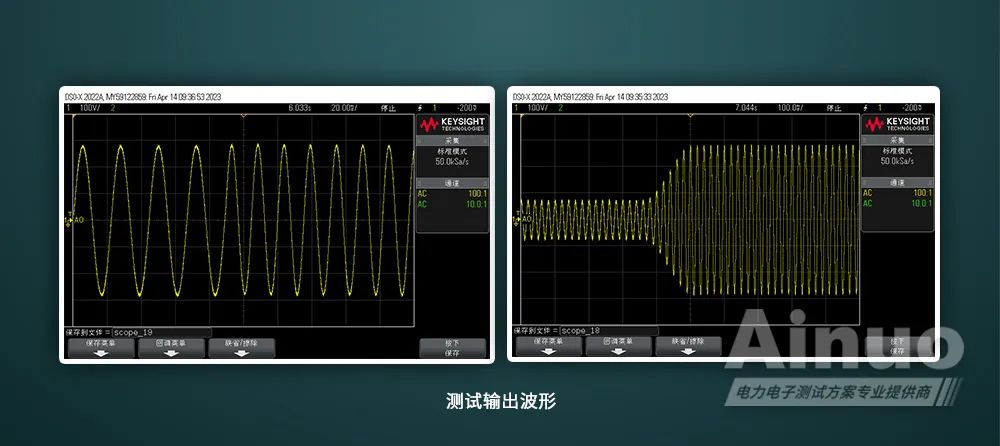The height and width of the screenshot is (446, 1000).
Task: Click trigger position marker atop right waveform
Action: click(x=690, y=117)
